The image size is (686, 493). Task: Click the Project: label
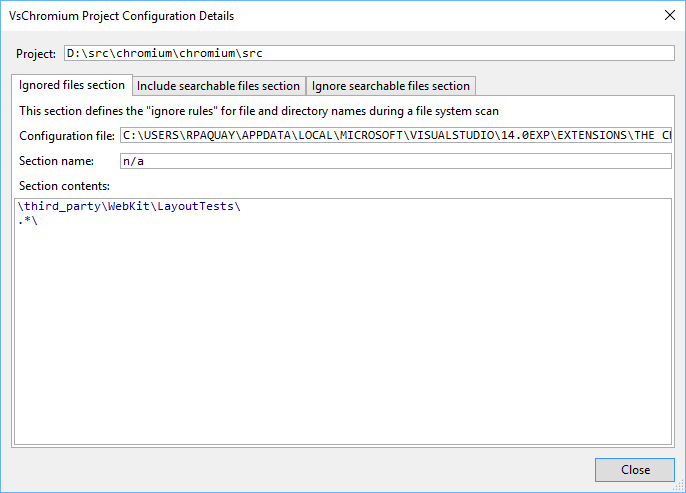tap(36, 53)
